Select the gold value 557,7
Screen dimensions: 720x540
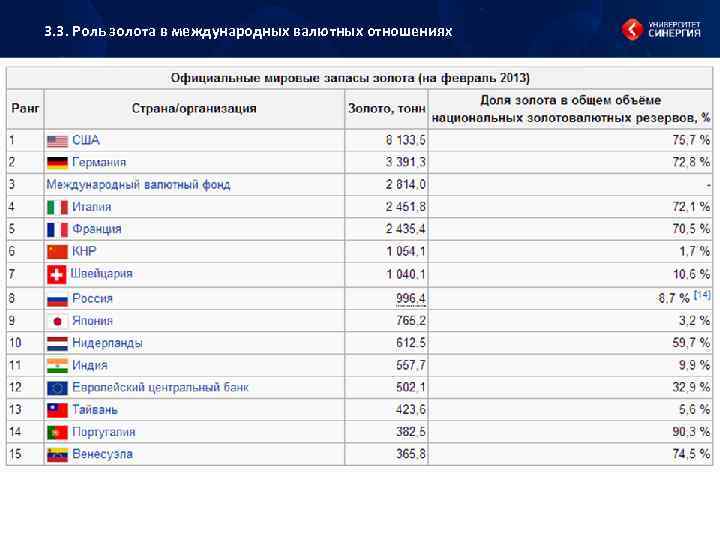point(411,366)
